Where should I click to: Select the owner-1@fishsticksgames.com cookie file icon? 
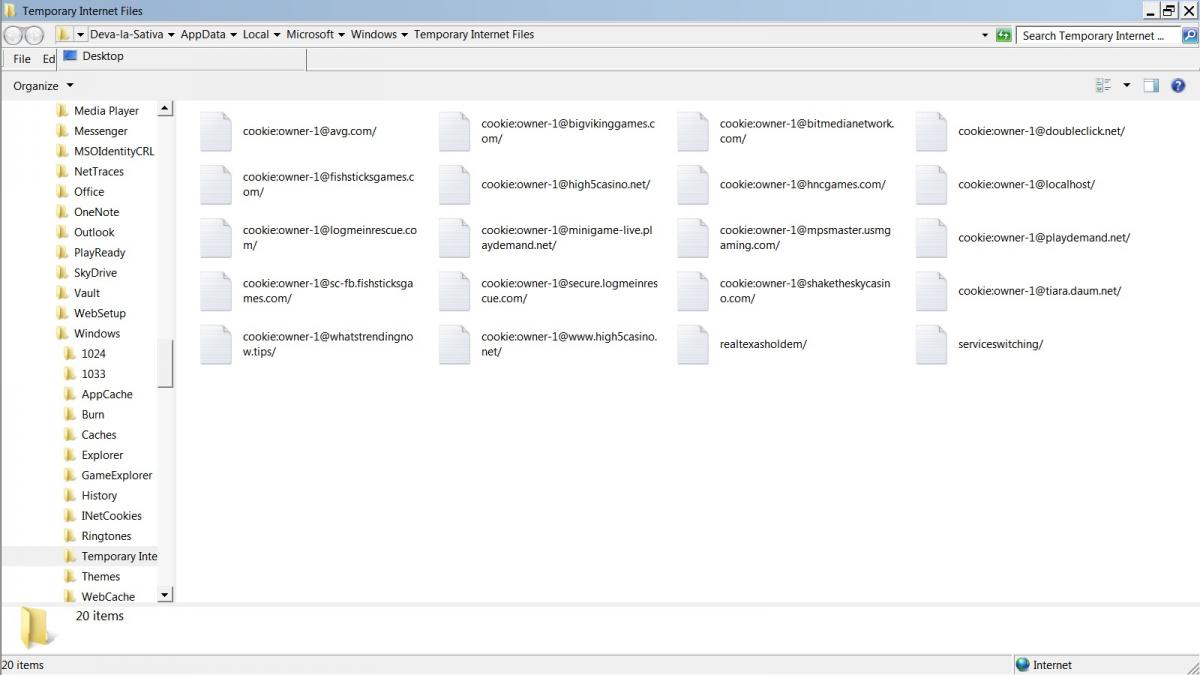(x=216, y=184)
